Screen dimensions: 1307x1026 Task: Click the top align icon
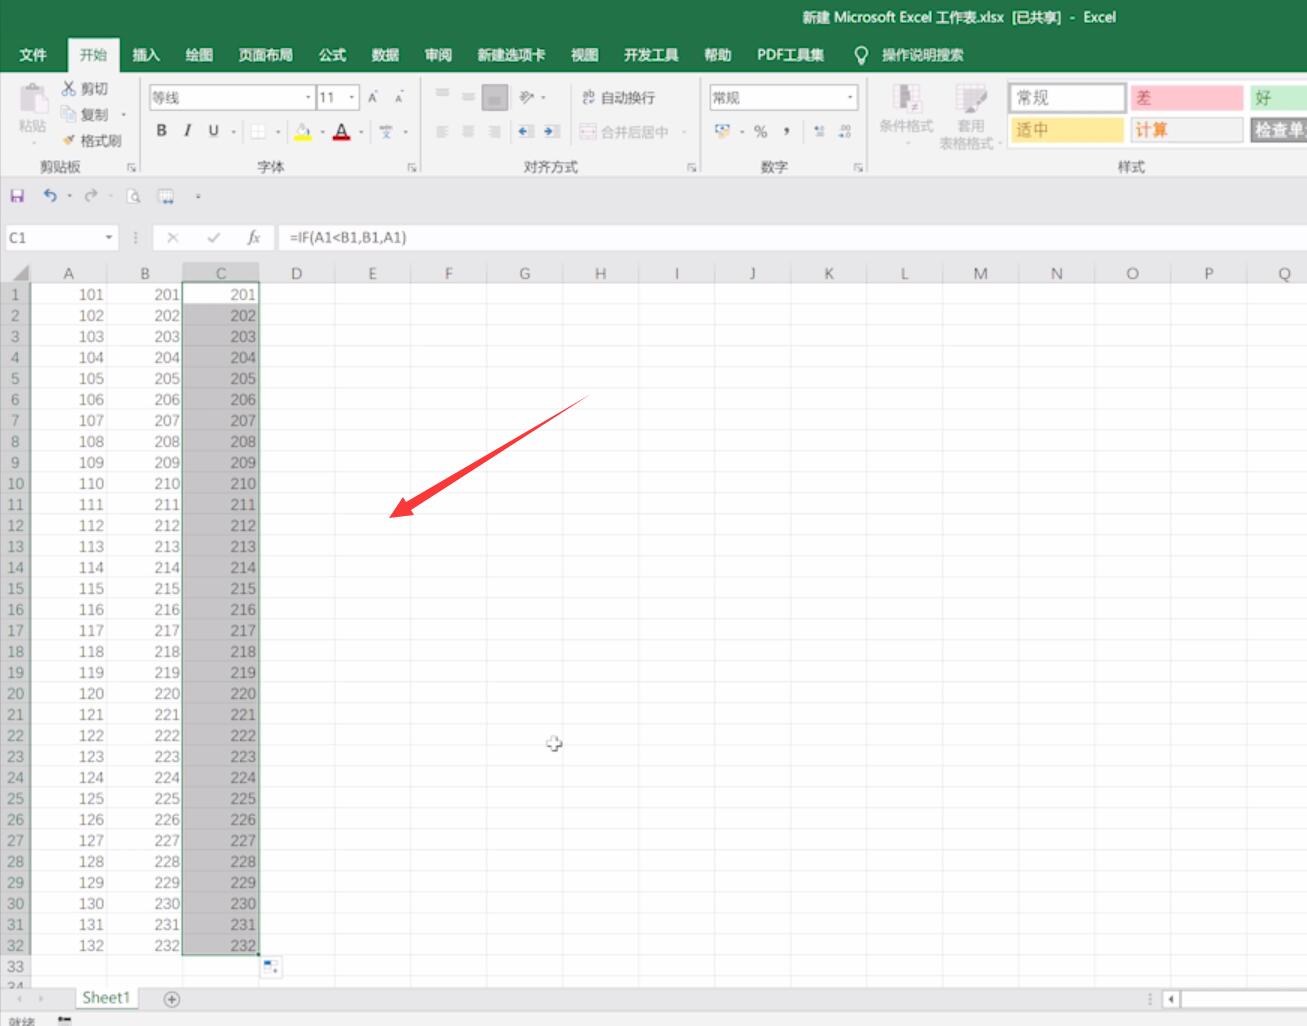click(x=442, y=95)
